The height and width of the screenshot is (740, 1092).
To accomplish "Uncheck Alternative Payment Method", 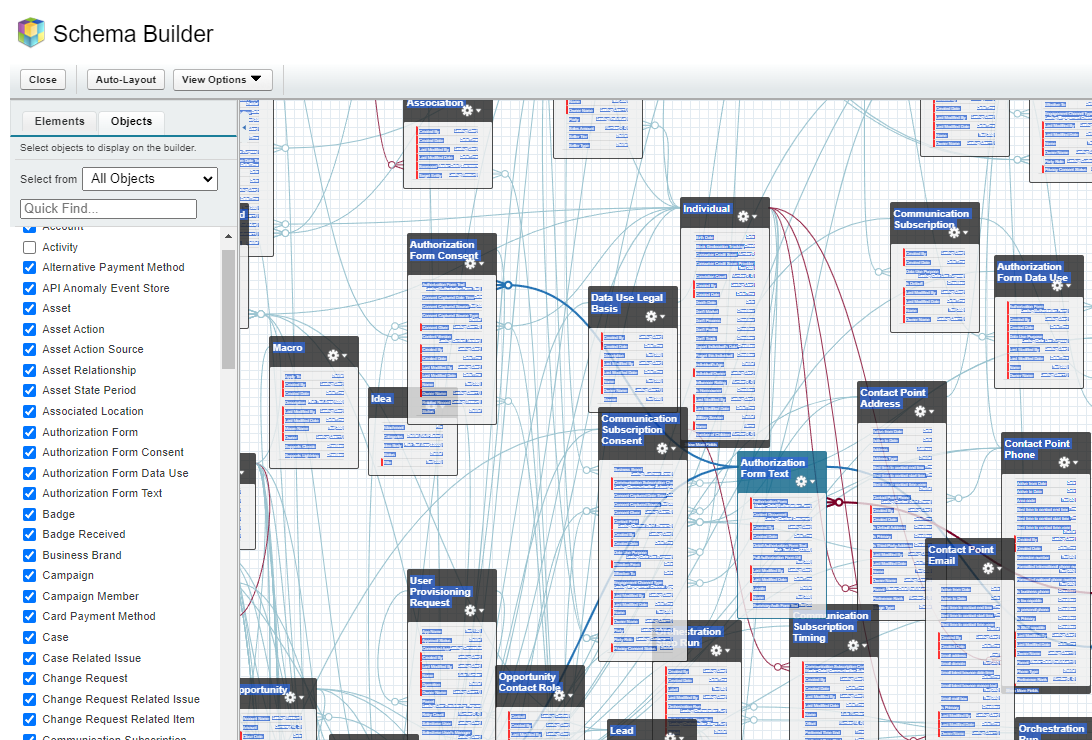I will (29, 267).
